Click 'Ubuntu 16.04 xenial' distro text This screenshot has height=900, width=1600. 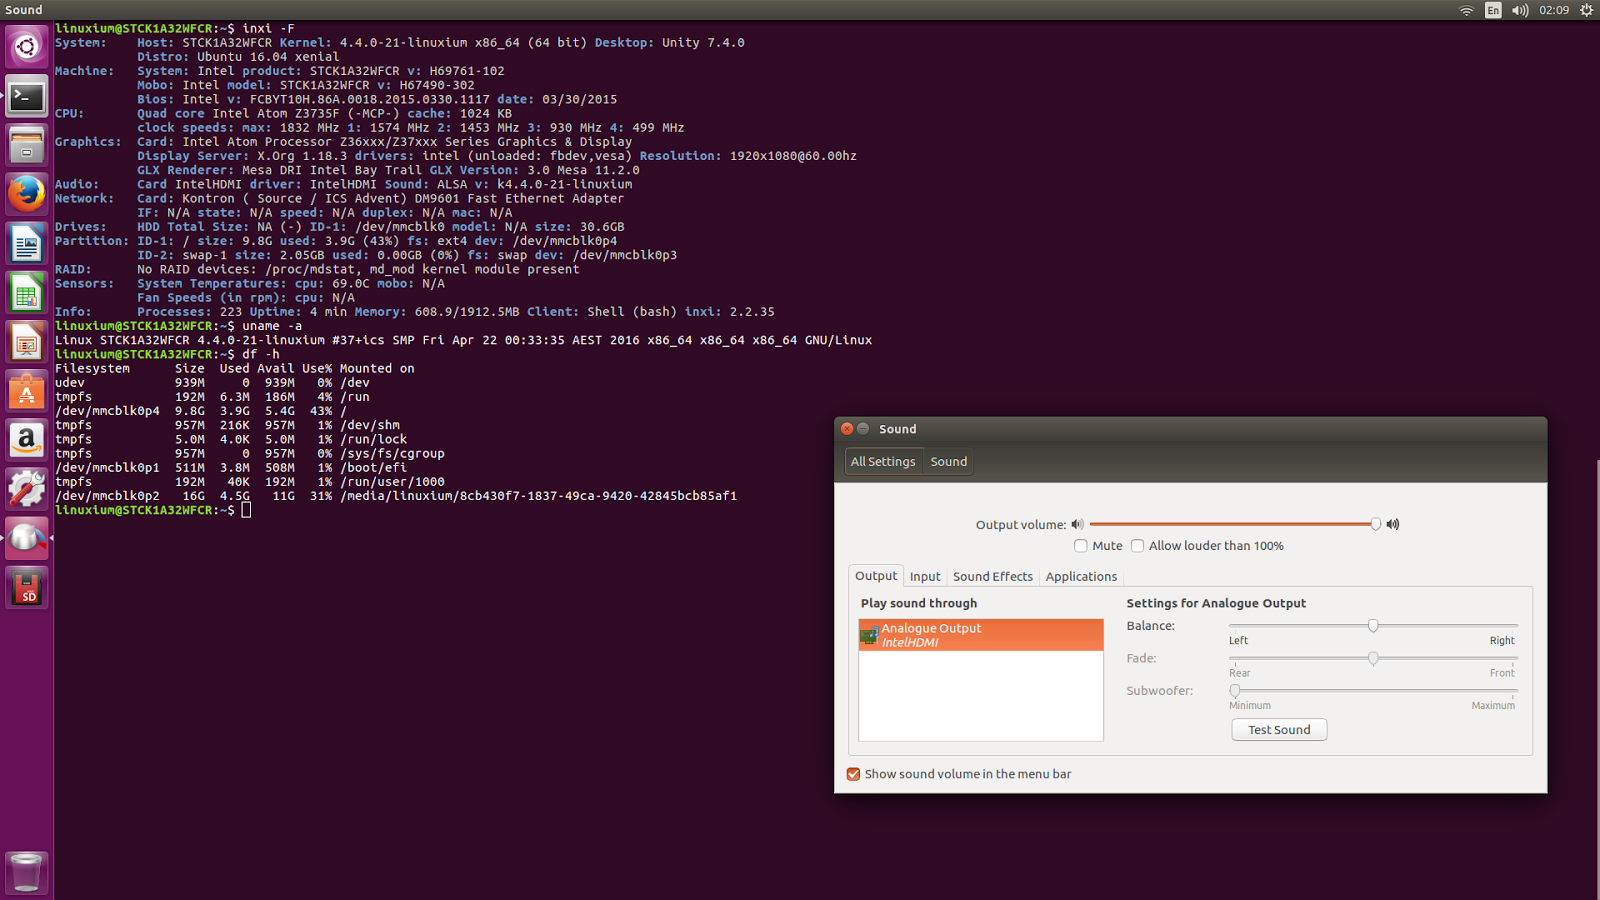pos(268,57)
